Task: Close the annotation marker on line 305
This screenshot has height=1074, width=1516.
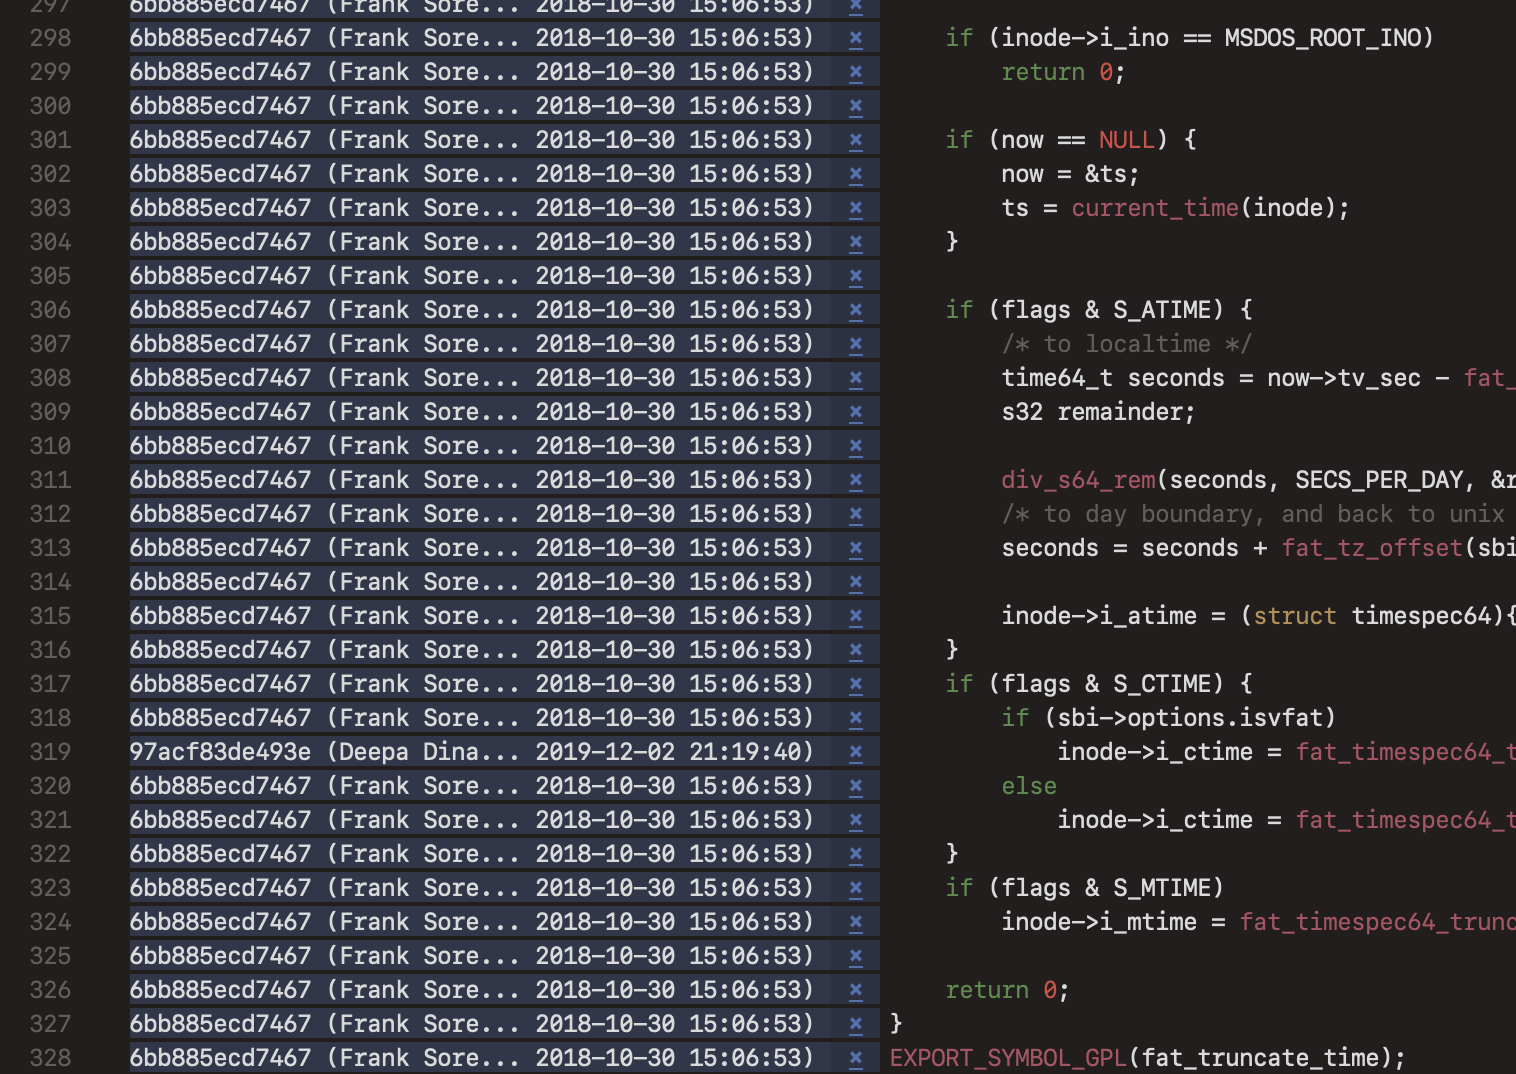Action: tap(855, 275)
